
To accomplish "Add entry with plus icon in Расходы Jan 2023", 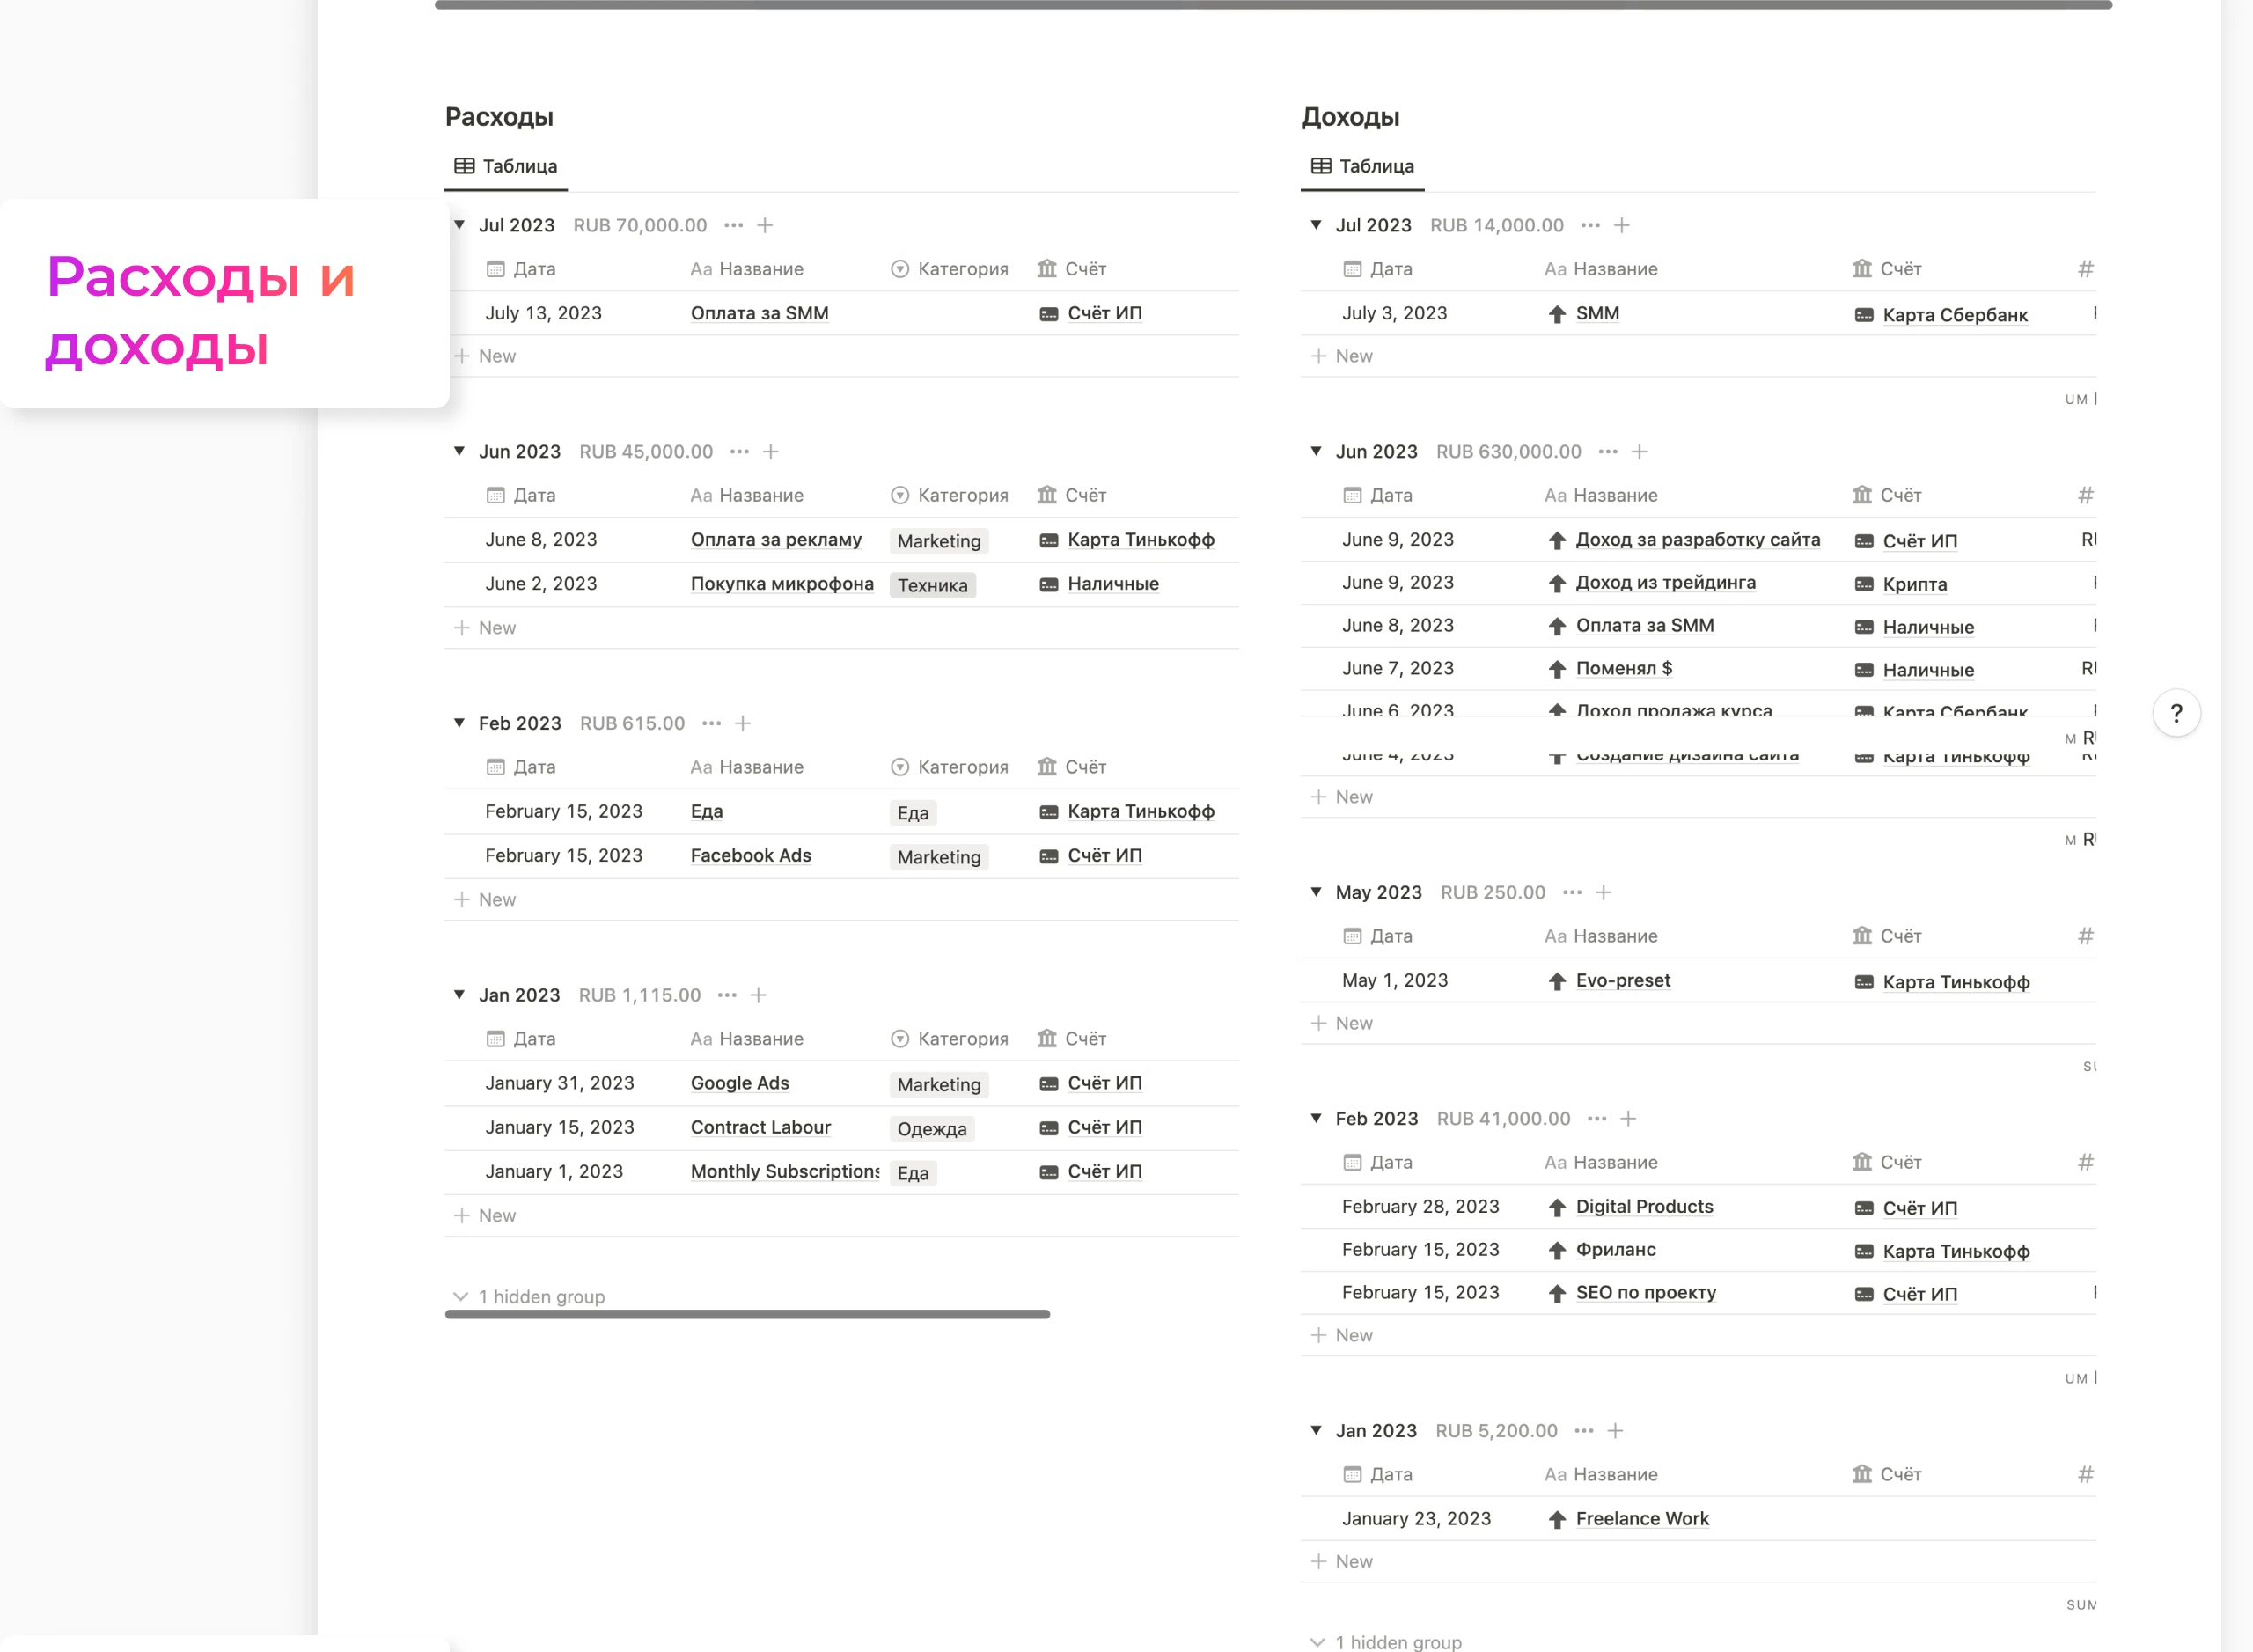I will (759, 995).
